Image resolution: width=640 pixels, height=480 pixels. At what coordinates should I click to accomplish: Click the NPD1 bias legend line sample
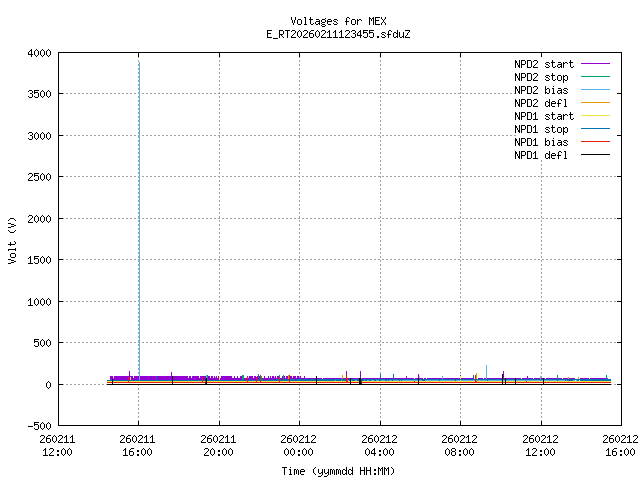(x=594, y=142)
